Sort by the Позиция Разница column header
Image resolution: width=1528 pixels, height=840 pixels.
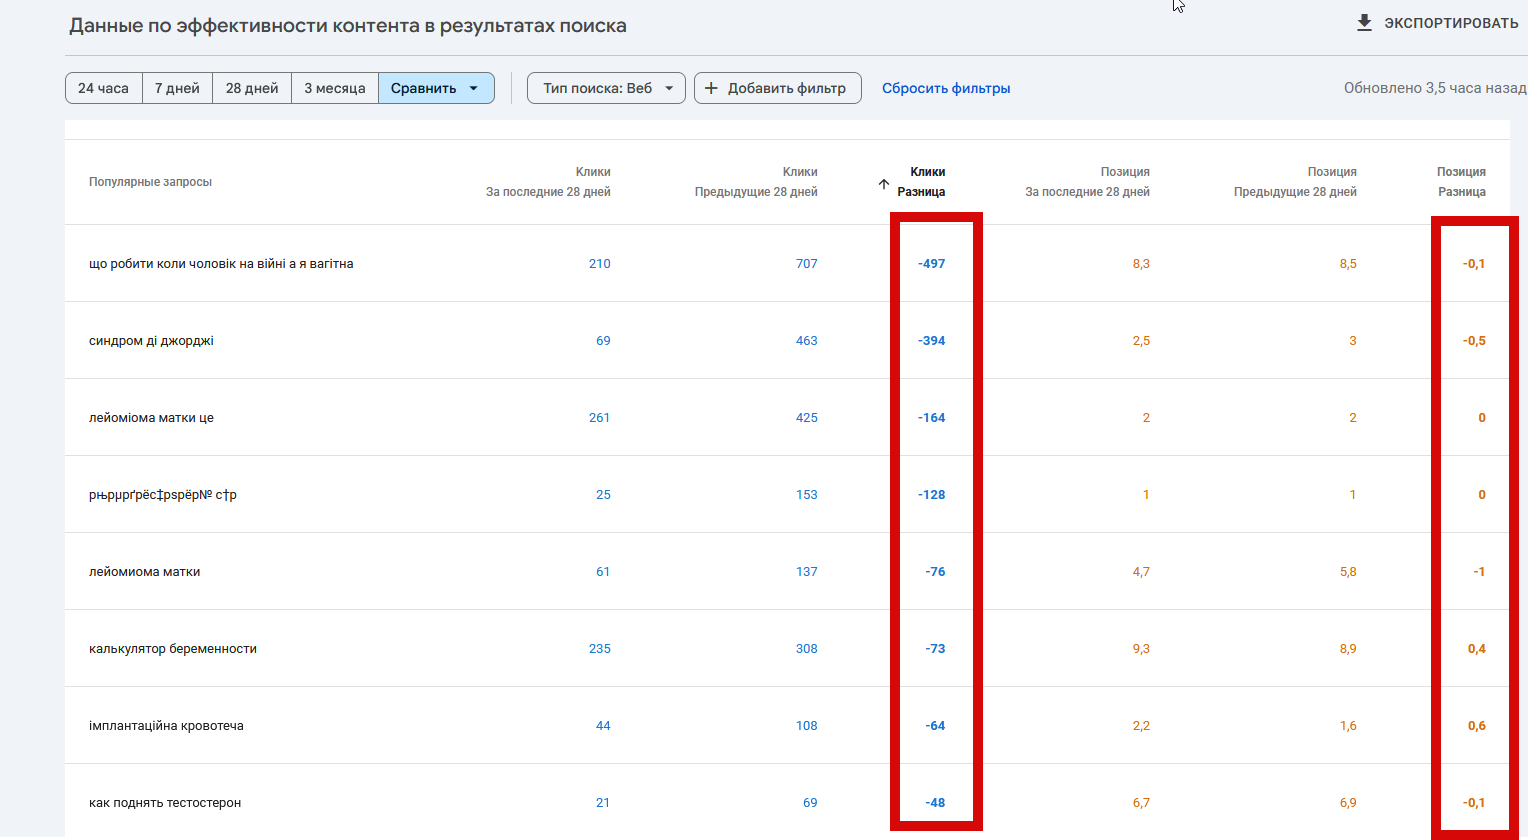(1461, 182)
